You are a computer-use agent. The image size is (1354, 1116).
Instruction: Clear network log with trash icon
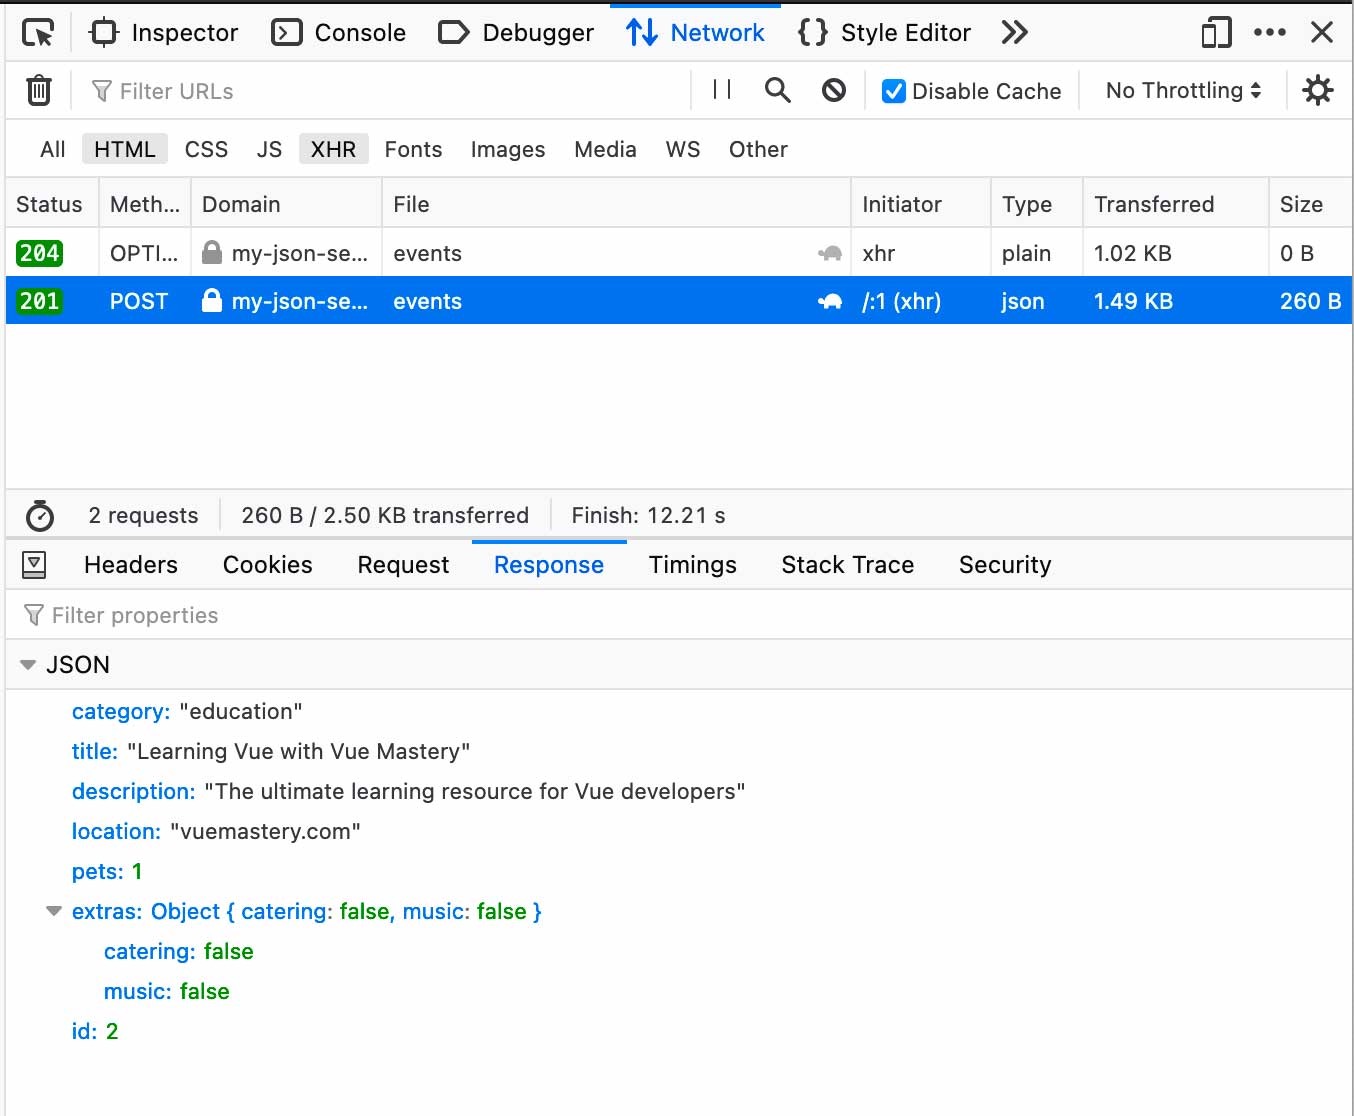pos(38,91)
